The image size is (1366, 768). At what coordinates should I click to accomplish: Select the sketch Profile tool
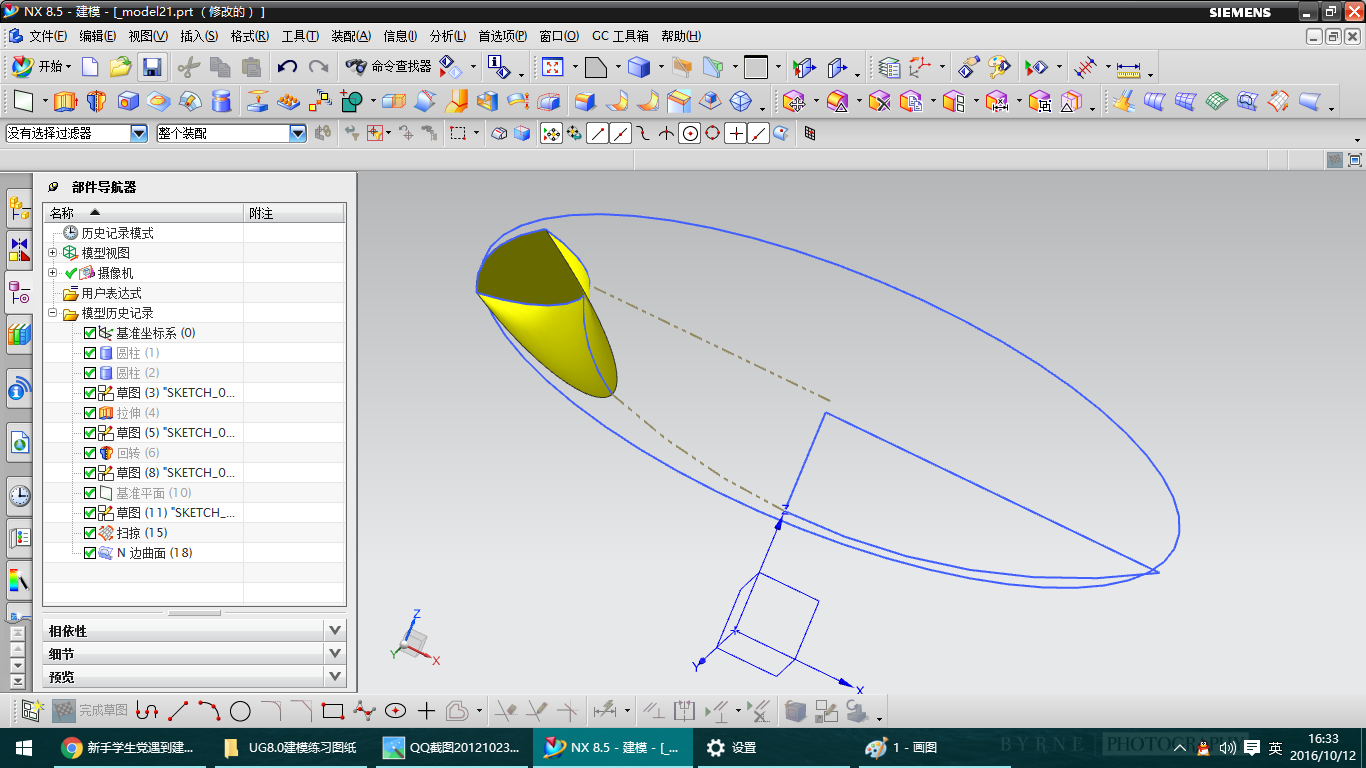pos(147,711)
